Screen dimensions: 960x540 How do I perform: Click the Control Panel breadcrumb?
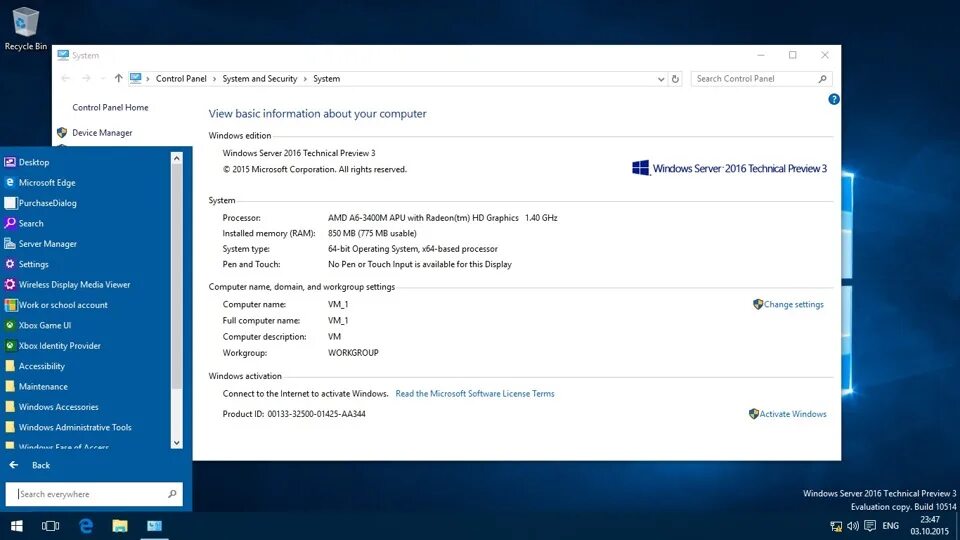point(181,79)
